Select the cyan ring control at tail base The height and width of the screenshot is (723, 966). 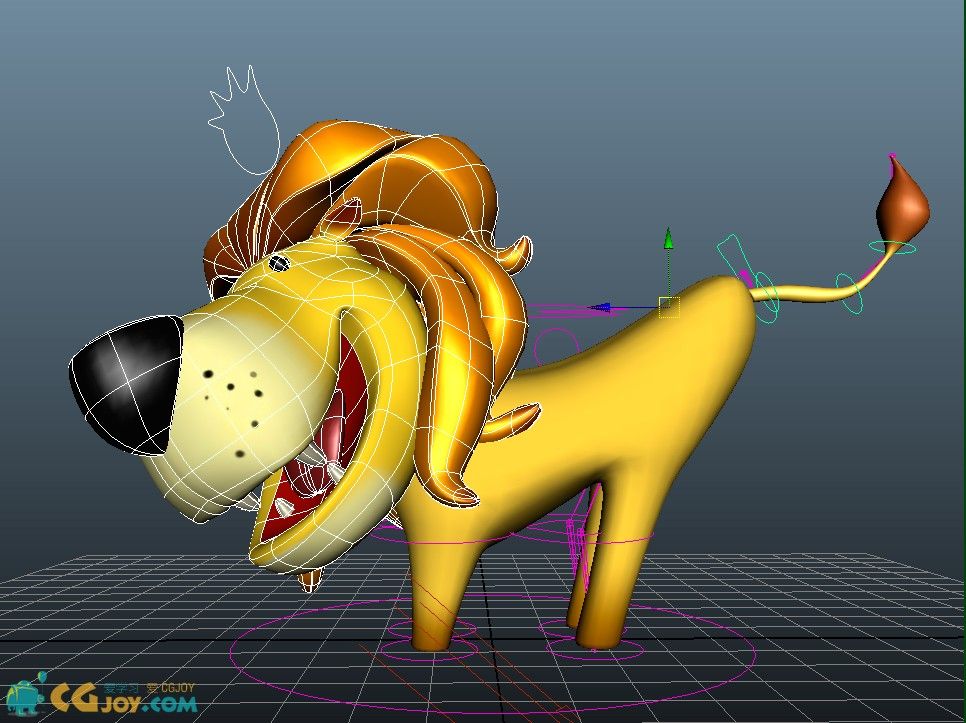click(765, 297)
